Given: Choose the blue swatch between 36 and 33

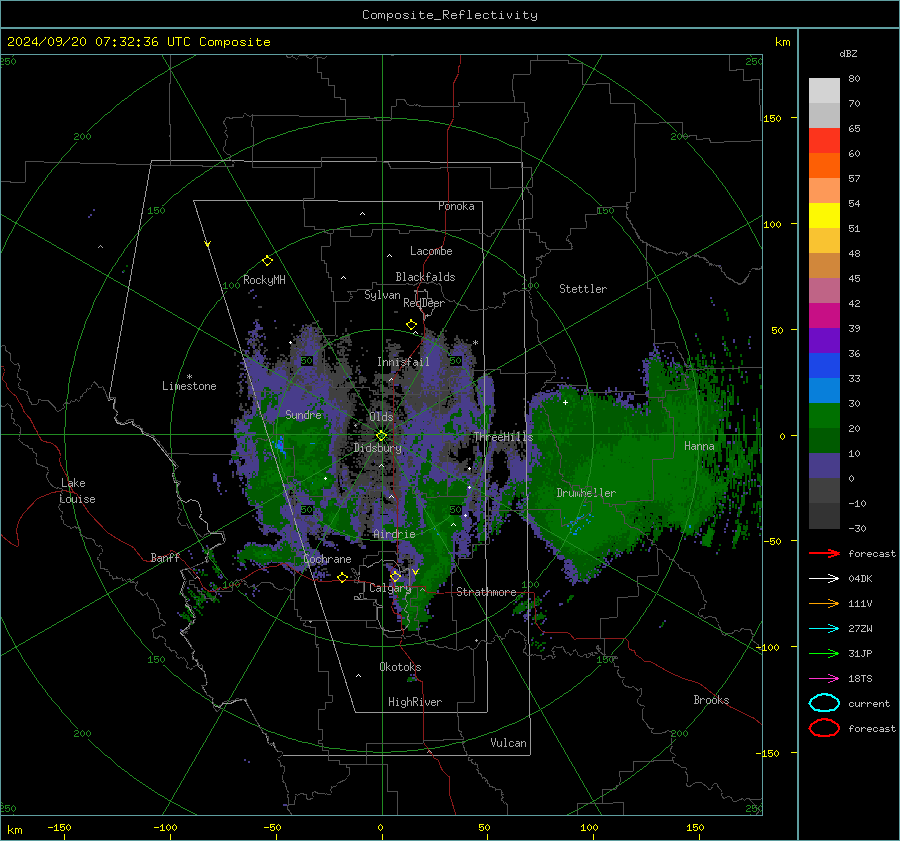Looking at the screenshot, I should click(824, 365).
